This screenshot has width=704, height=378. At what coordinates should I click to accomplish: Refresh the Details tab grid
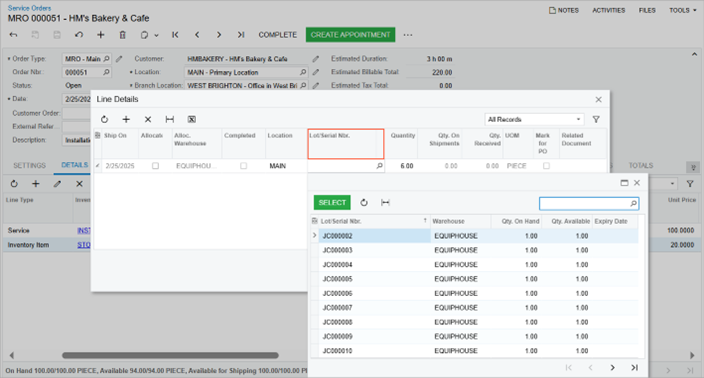tap(14, 184)
